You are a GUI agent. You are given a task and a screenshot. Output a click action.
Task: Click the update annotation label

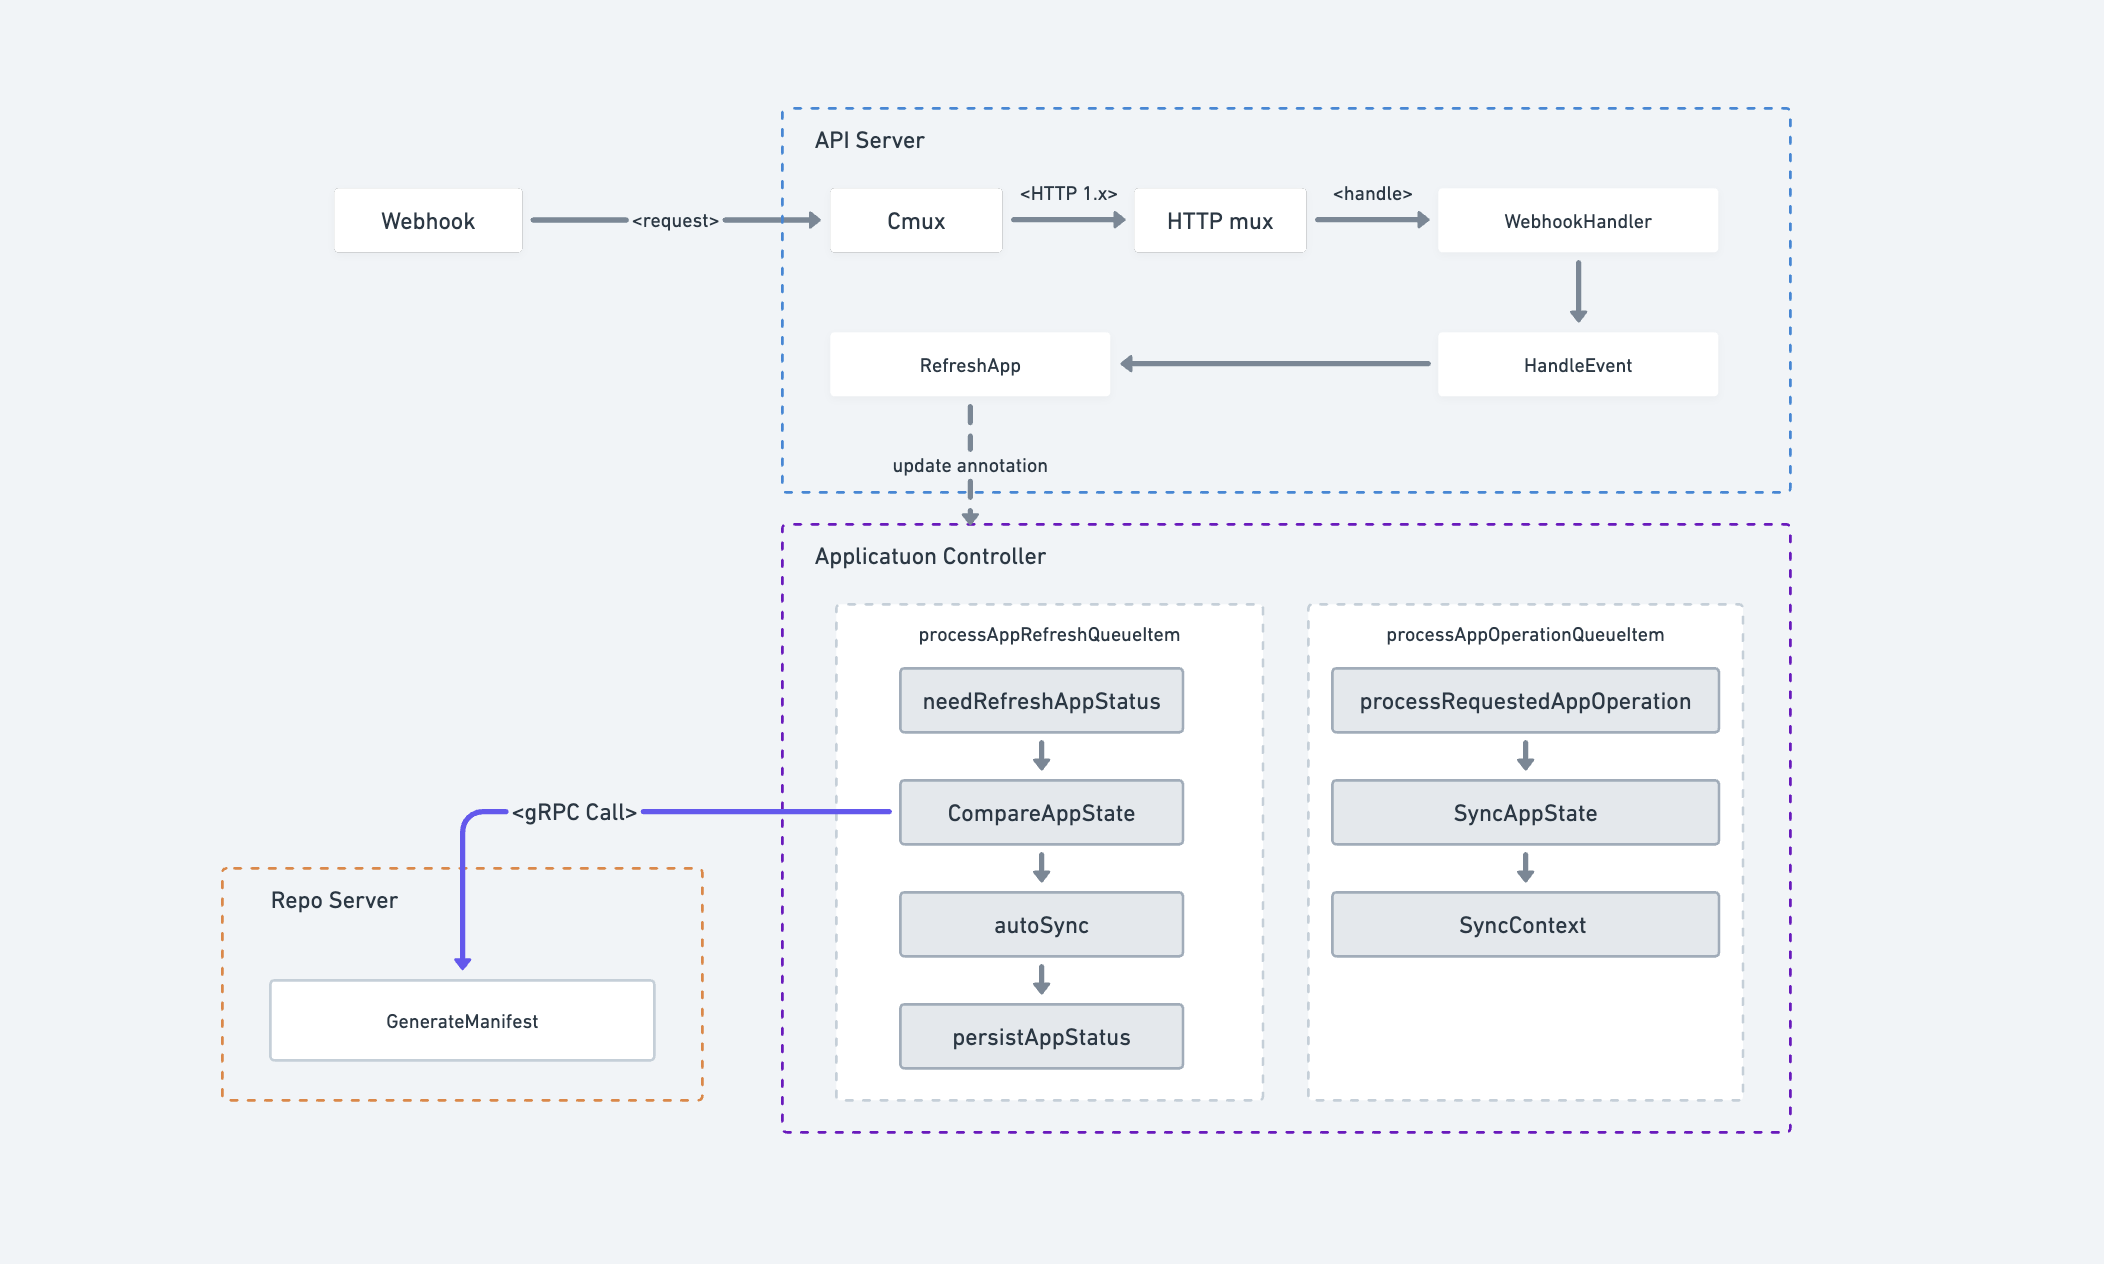pyautogui.click(x=970, y=465)
